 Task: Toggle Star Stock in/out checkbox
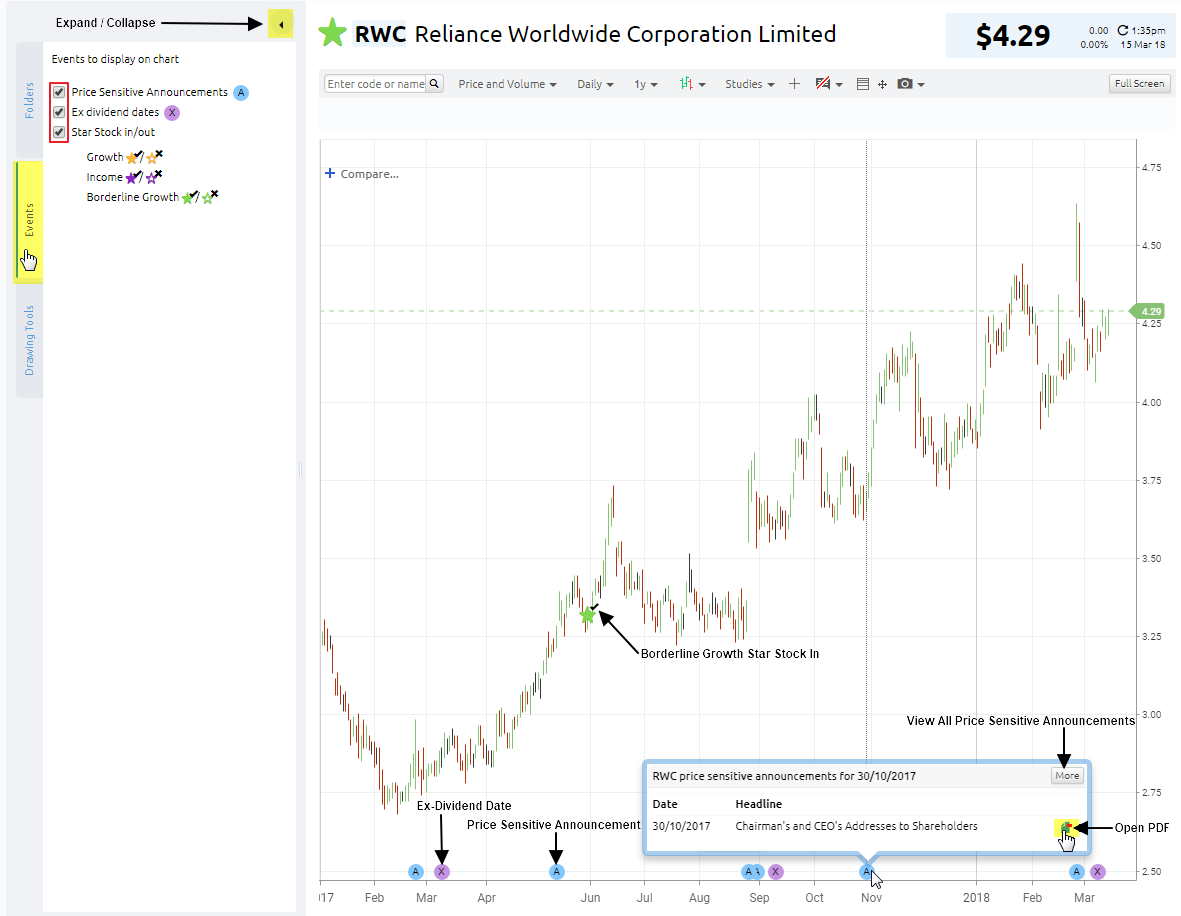tap(59, 132)
